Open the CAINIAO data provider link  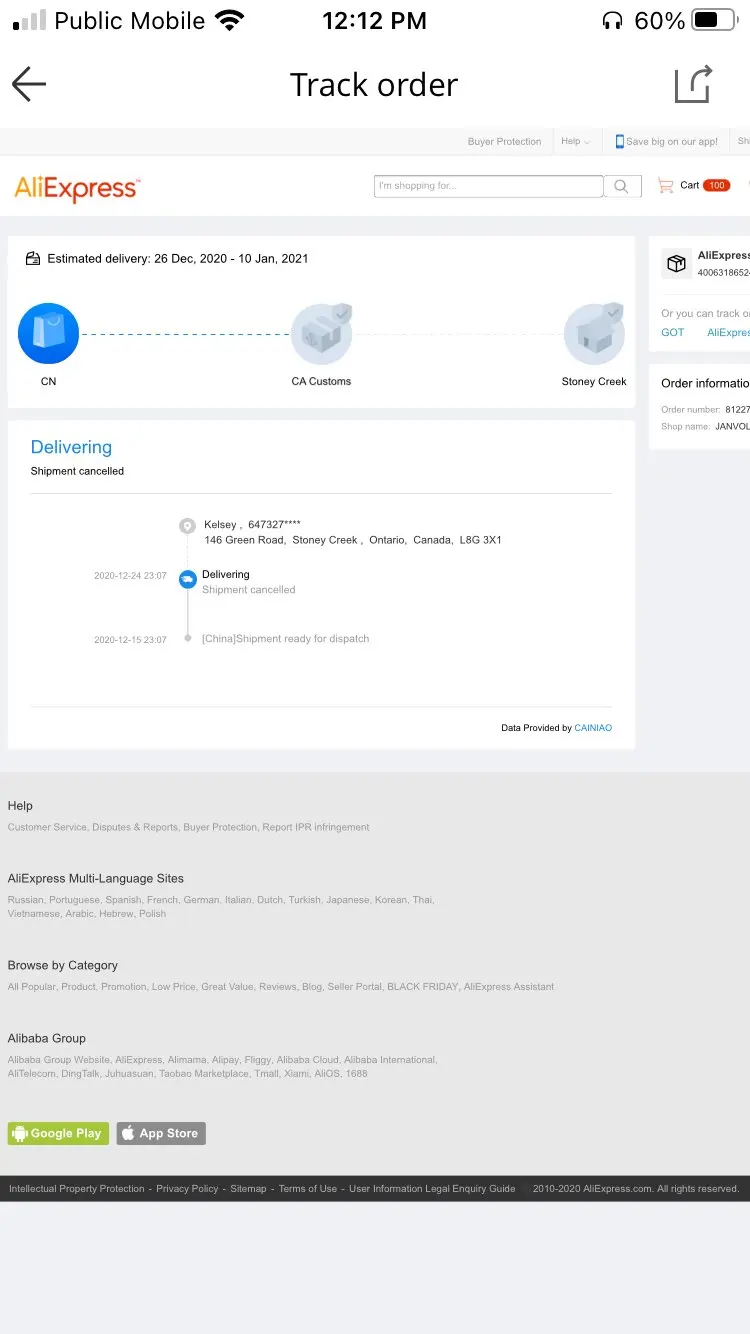[x=593, y=728]
